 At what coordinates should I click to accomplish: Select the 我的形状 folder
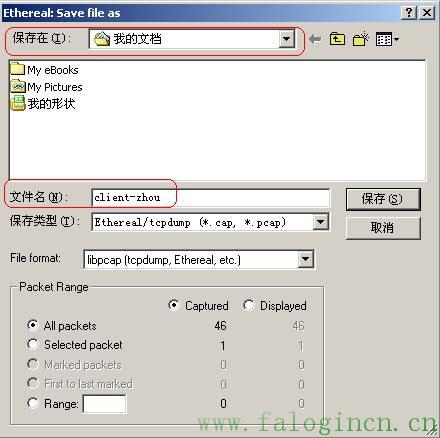click(43, 103)
